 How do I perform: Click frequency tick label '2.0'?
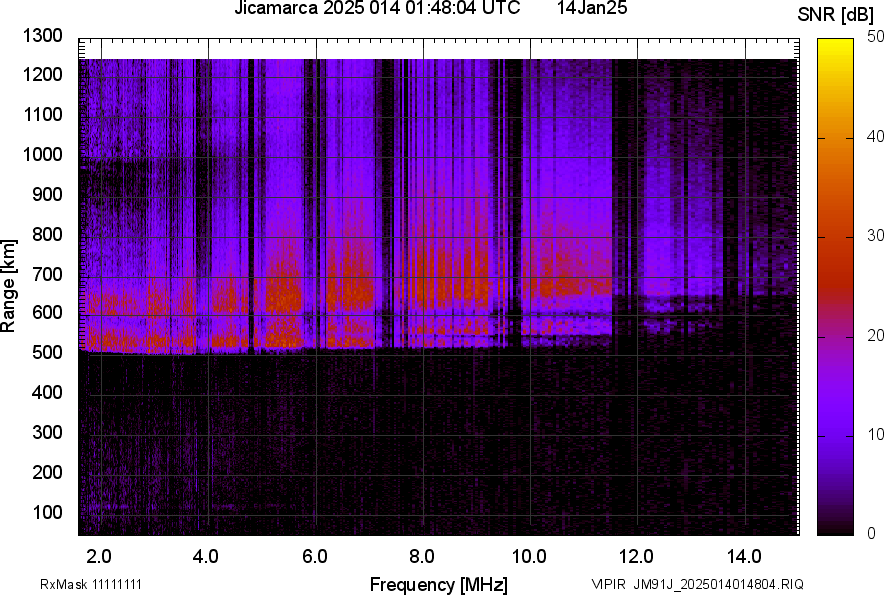(x=99, y=557)
